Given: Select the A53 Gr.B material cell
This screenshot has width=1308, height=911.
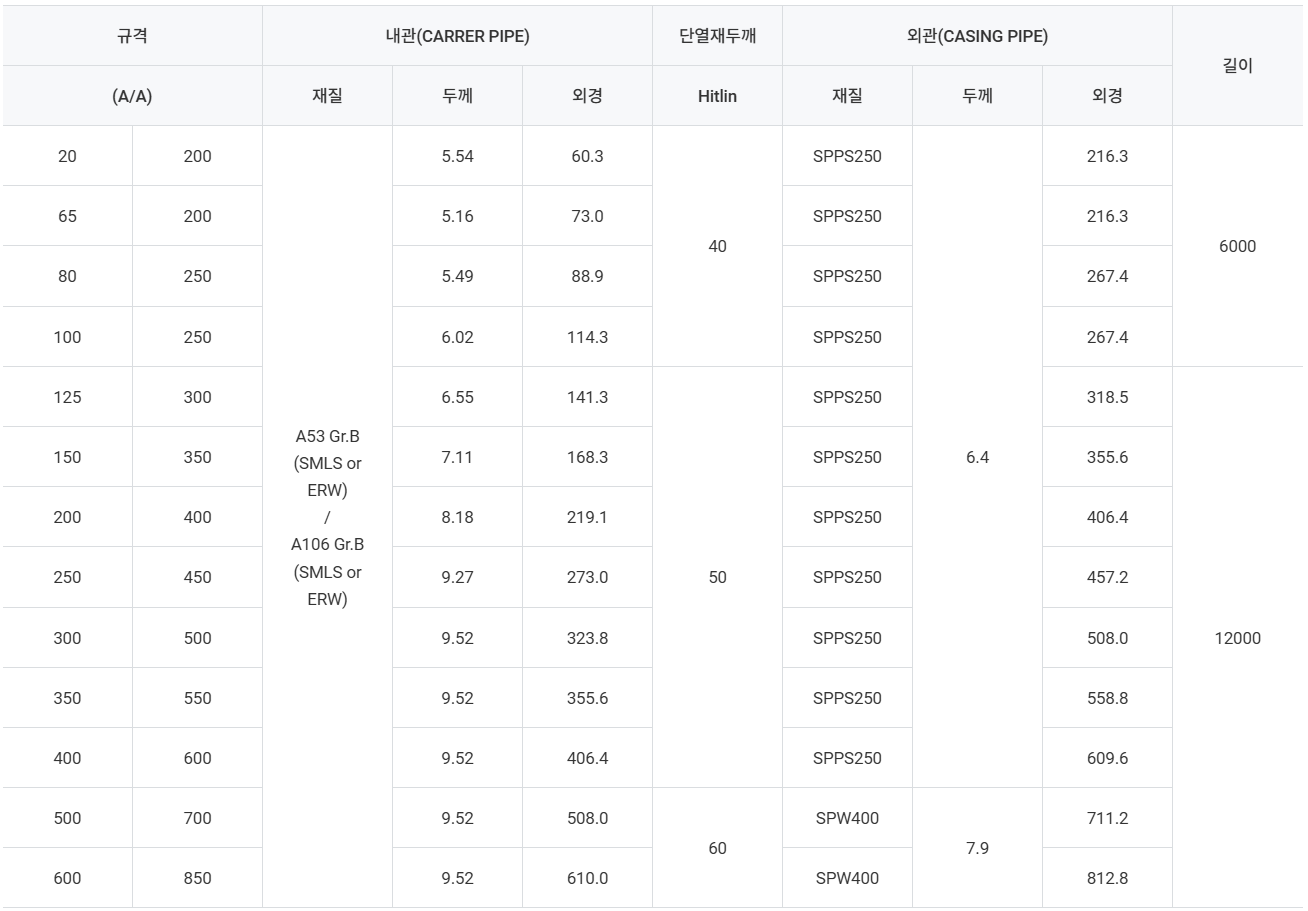Looking at the screenshot, I should tap(327, 517).
